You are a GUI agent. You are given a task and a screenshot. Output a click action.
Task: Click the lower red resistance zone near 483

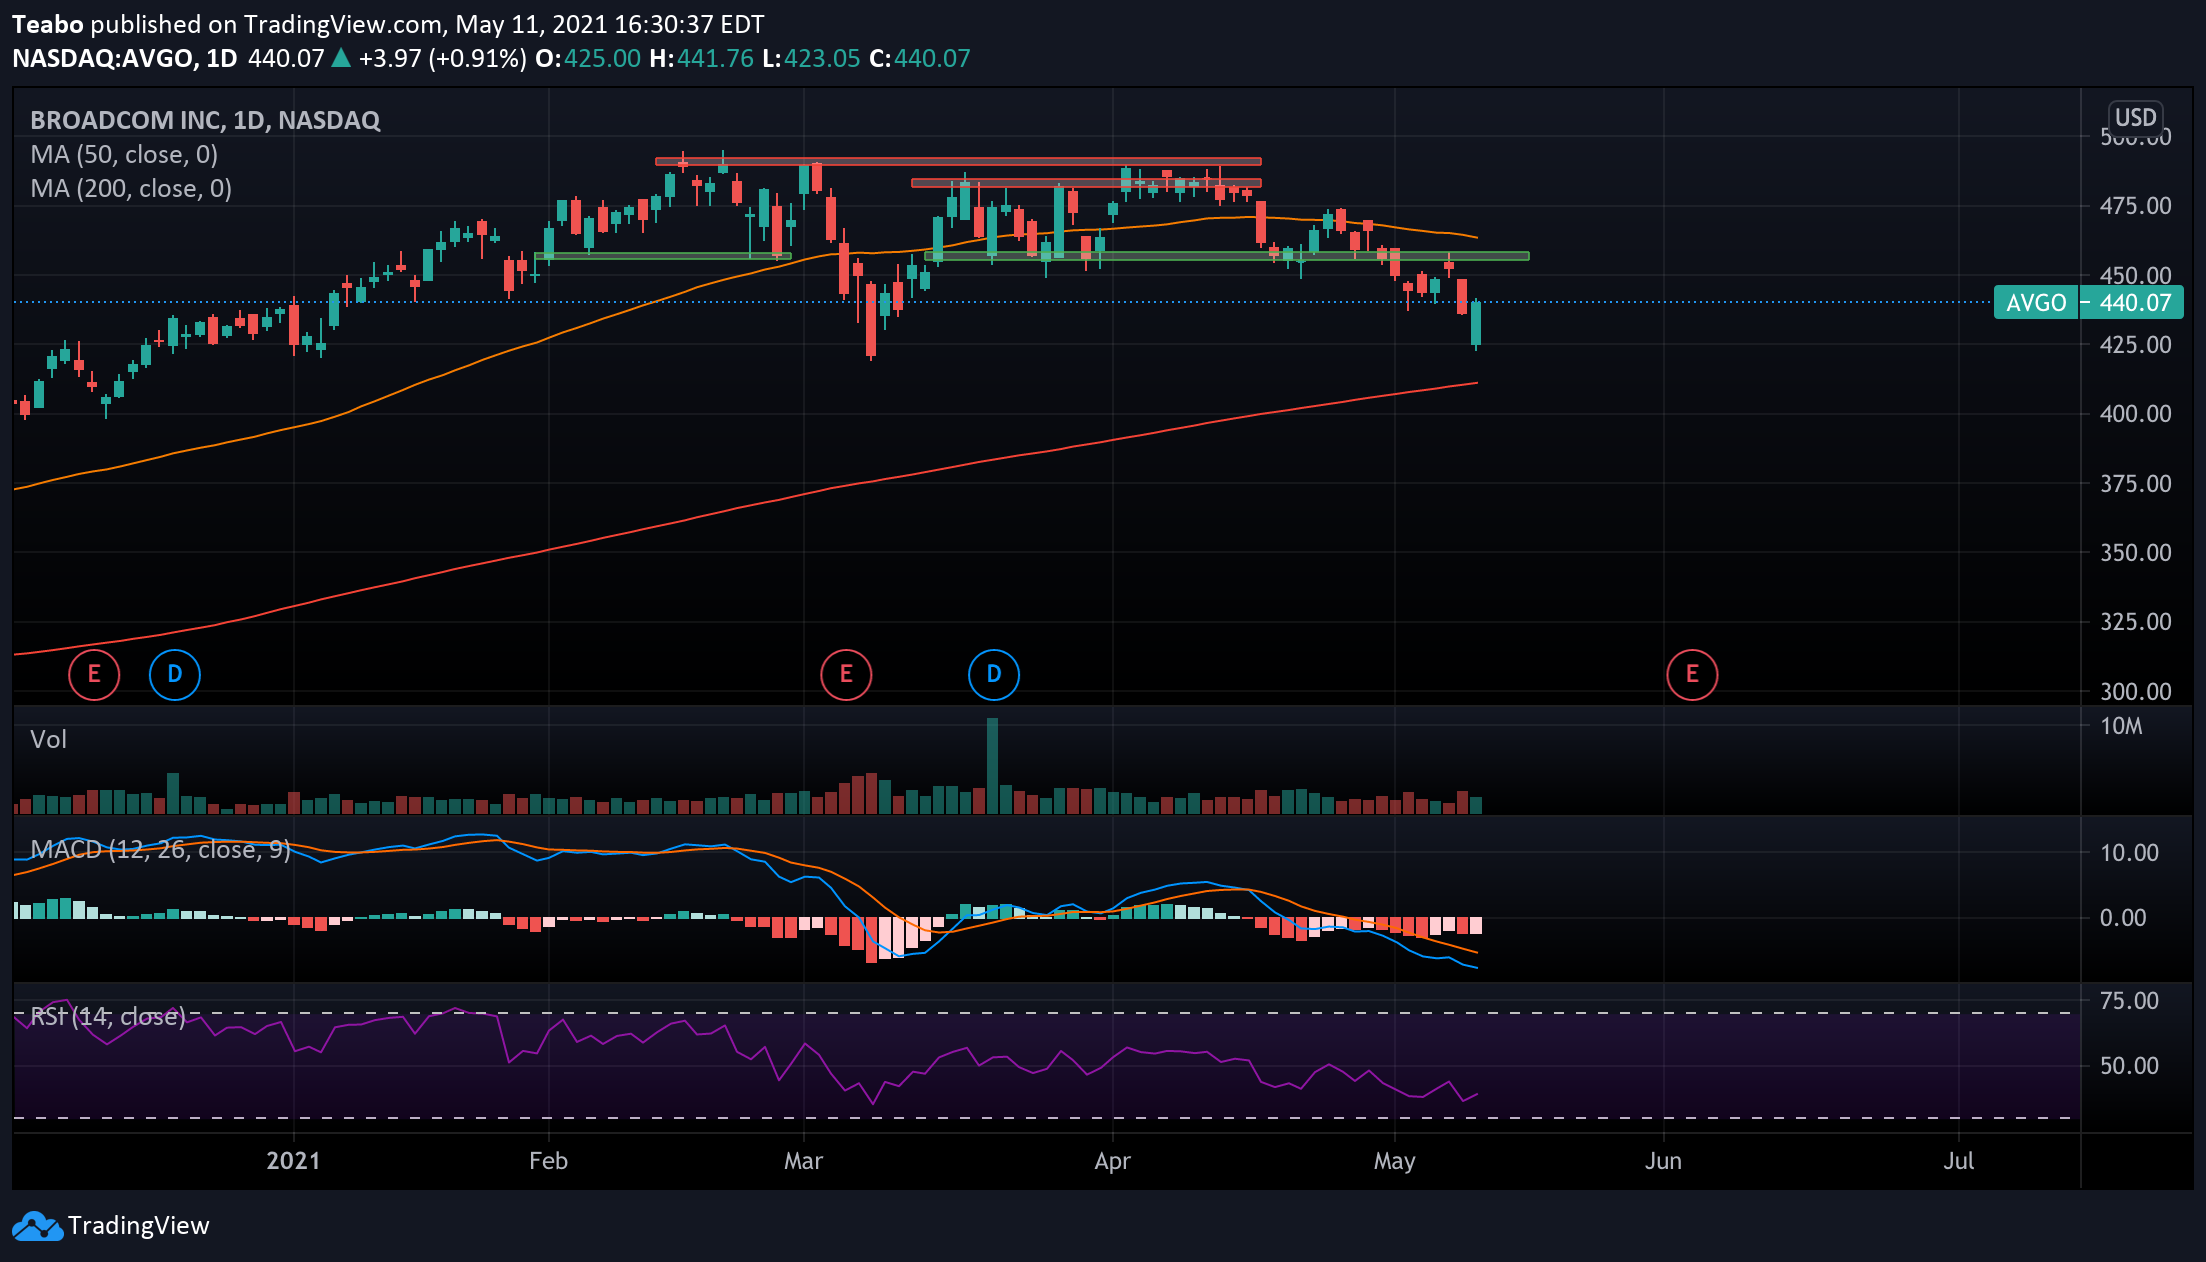pos(1086,183)
